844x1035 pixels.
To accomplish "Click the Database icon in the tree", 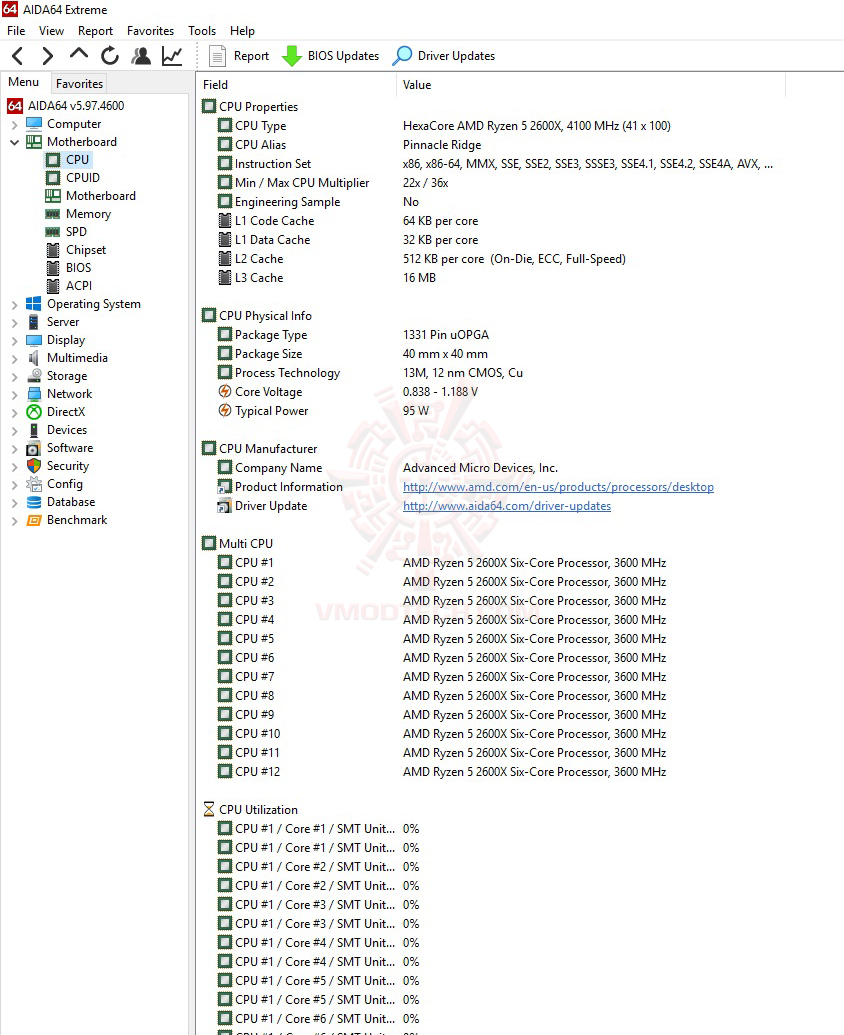I will click(x=34, y=502).
